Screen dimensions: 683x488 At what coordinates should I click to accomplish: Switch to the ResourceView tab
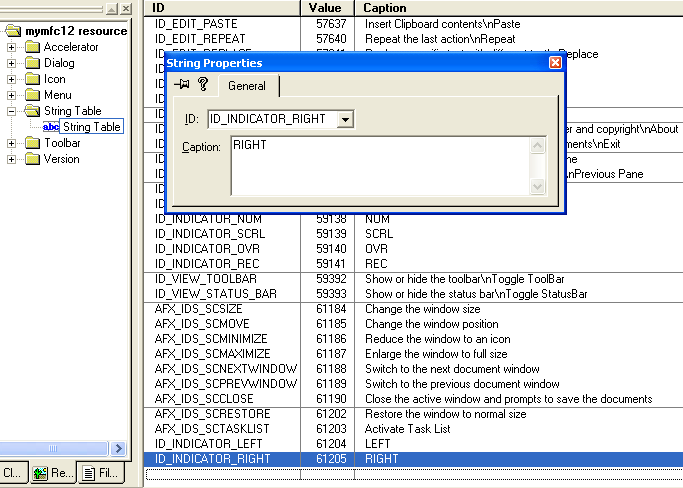(x=50, y=472)
